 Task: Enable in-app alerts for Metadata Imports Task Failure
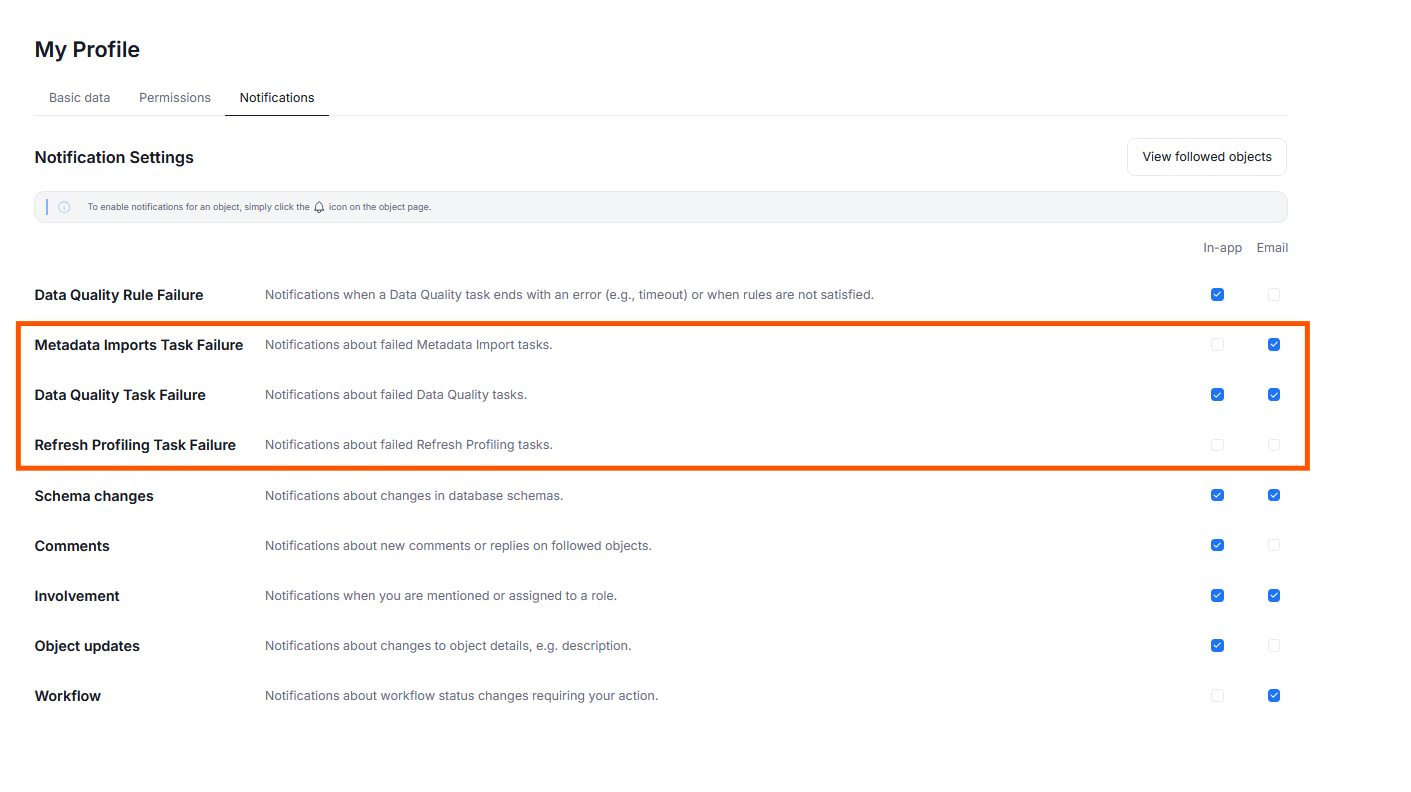tap(1217, 345)
